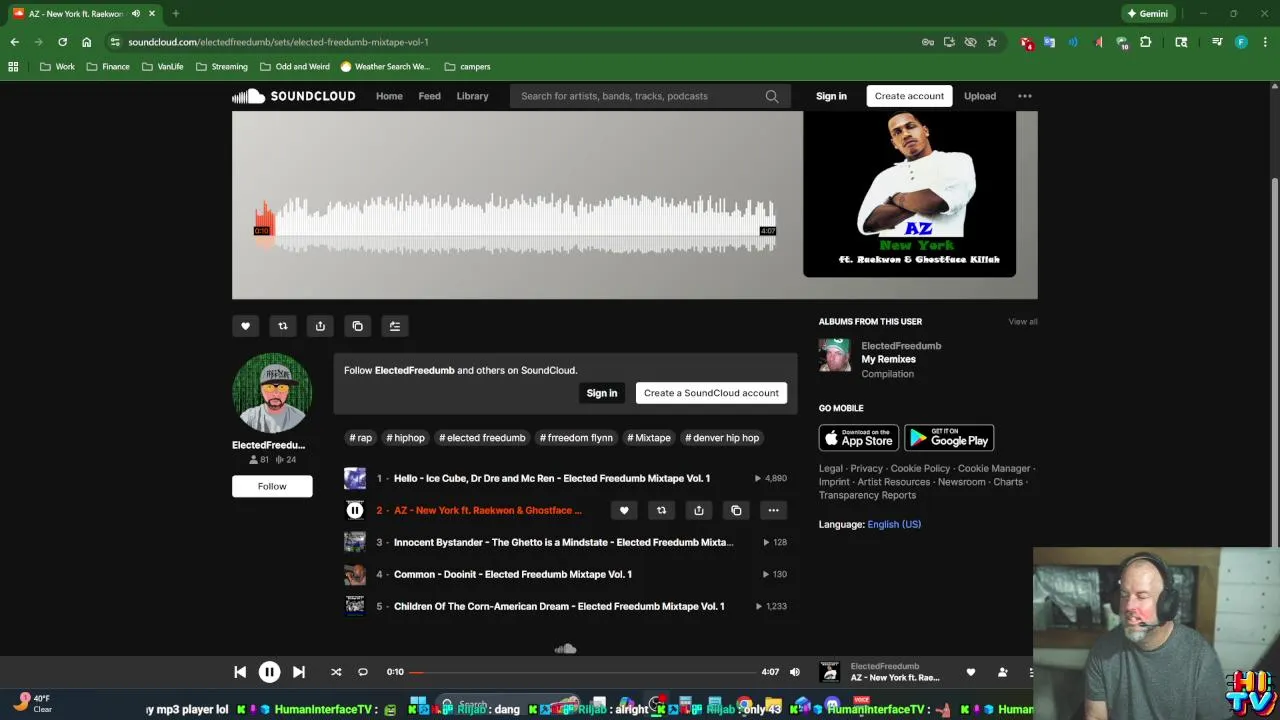The image size is (1280, 720).
Task: Open the Home nav item
Action: point(389,96)
